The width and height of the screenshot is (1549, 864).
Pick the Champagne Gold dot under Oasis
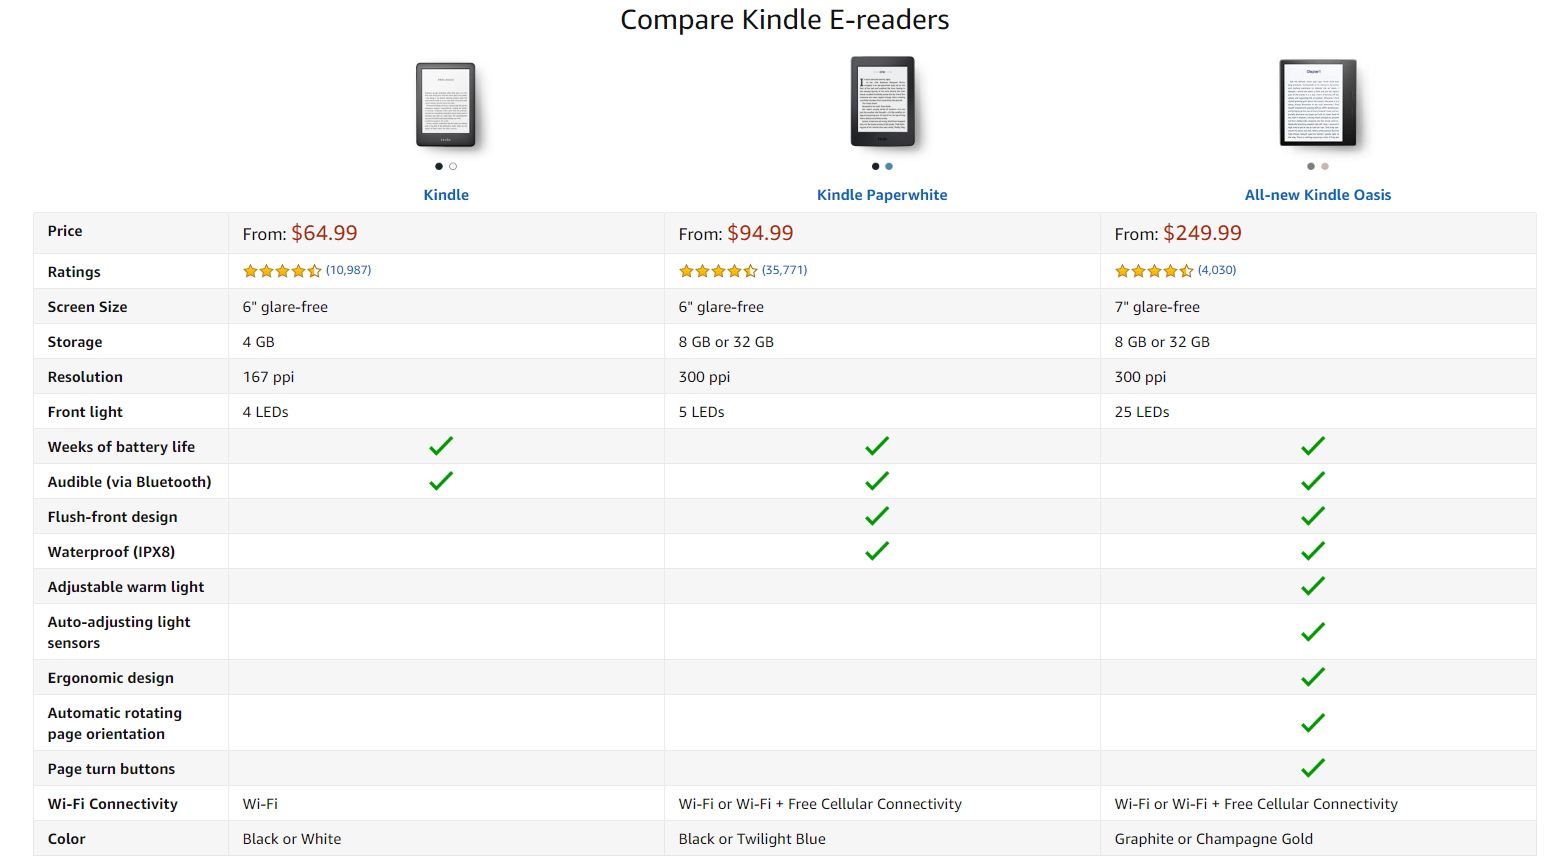coord(1325,166)
